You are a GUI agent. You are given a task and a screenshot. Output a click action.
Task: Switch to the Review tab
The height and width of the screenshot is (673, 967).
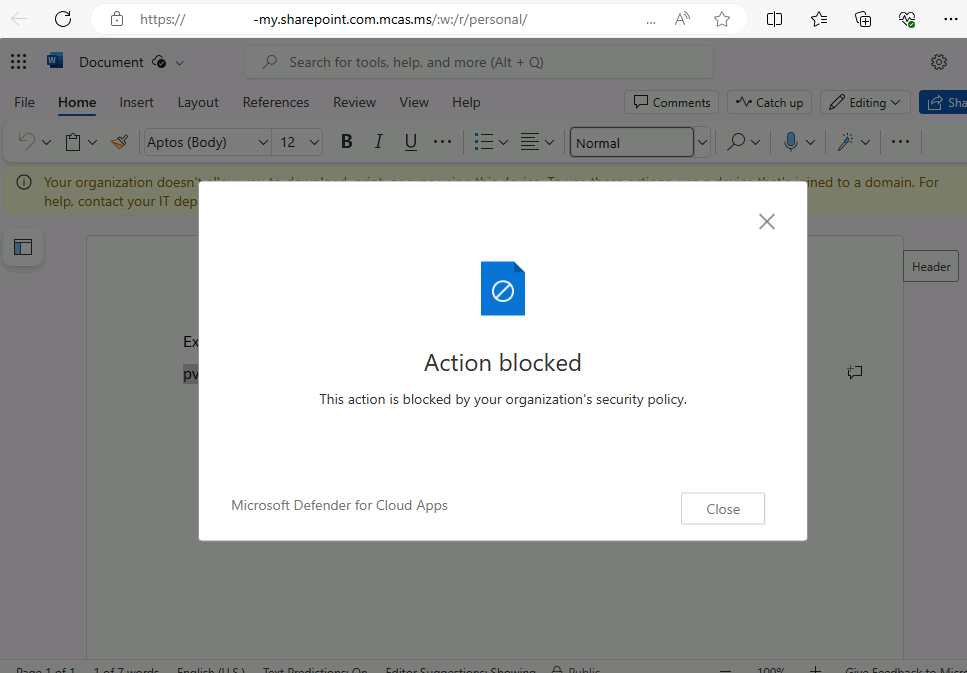click(354, 102)
